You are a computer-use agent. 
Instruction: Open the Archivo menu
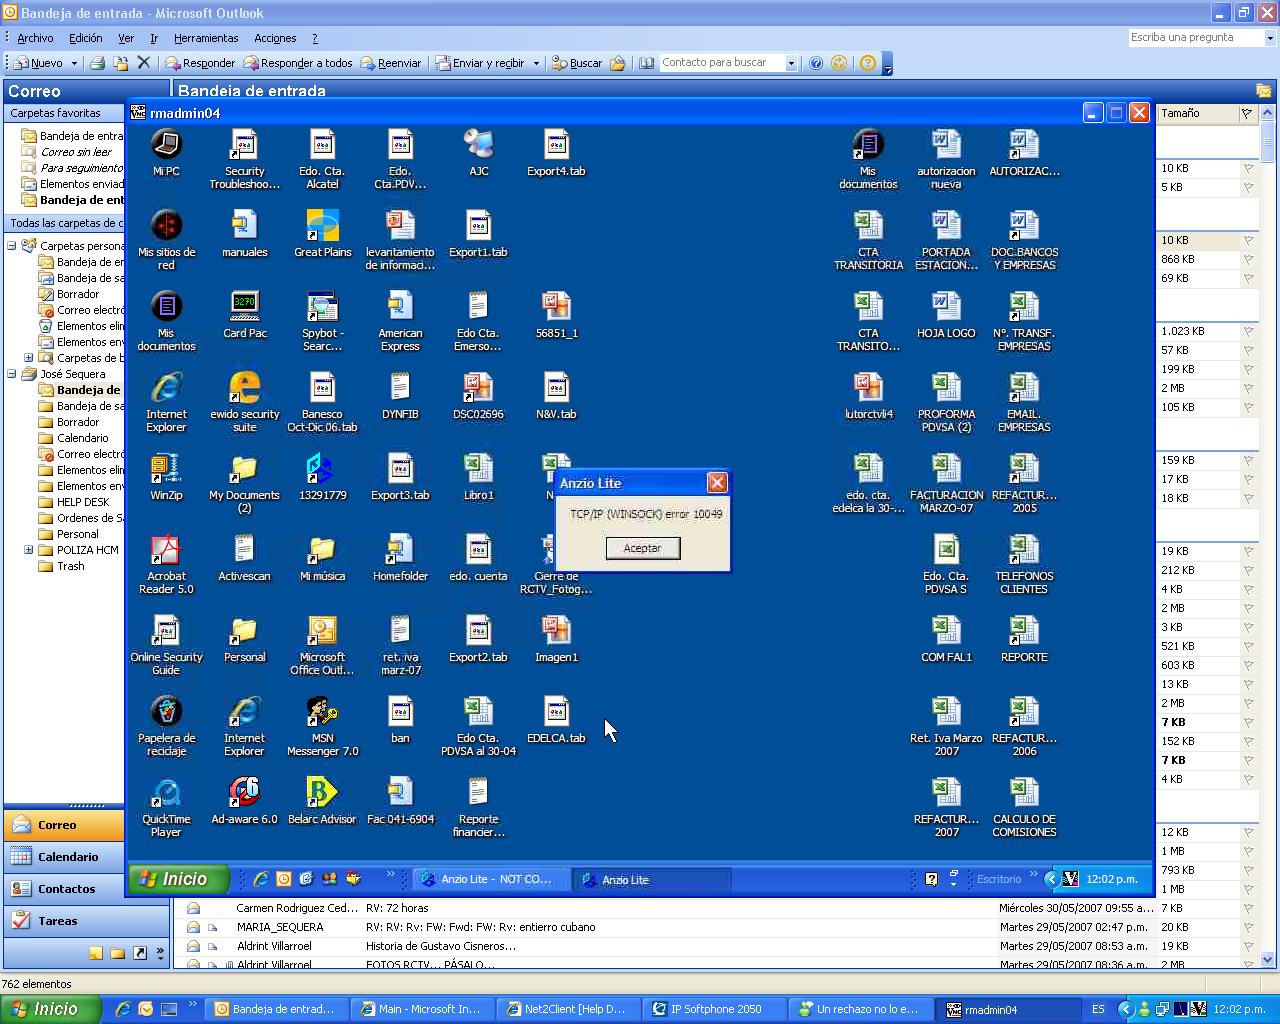(x=35, y=38)
